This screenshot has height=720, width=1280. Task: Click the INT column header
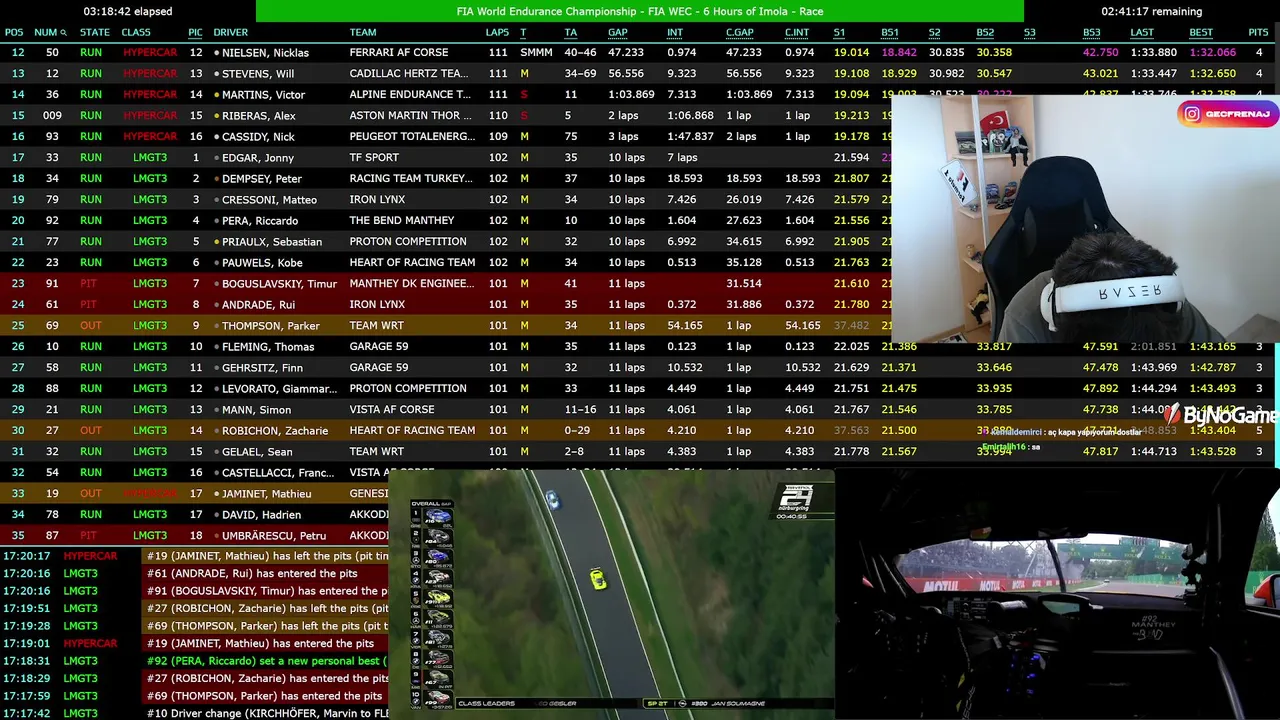coord(675,33)
